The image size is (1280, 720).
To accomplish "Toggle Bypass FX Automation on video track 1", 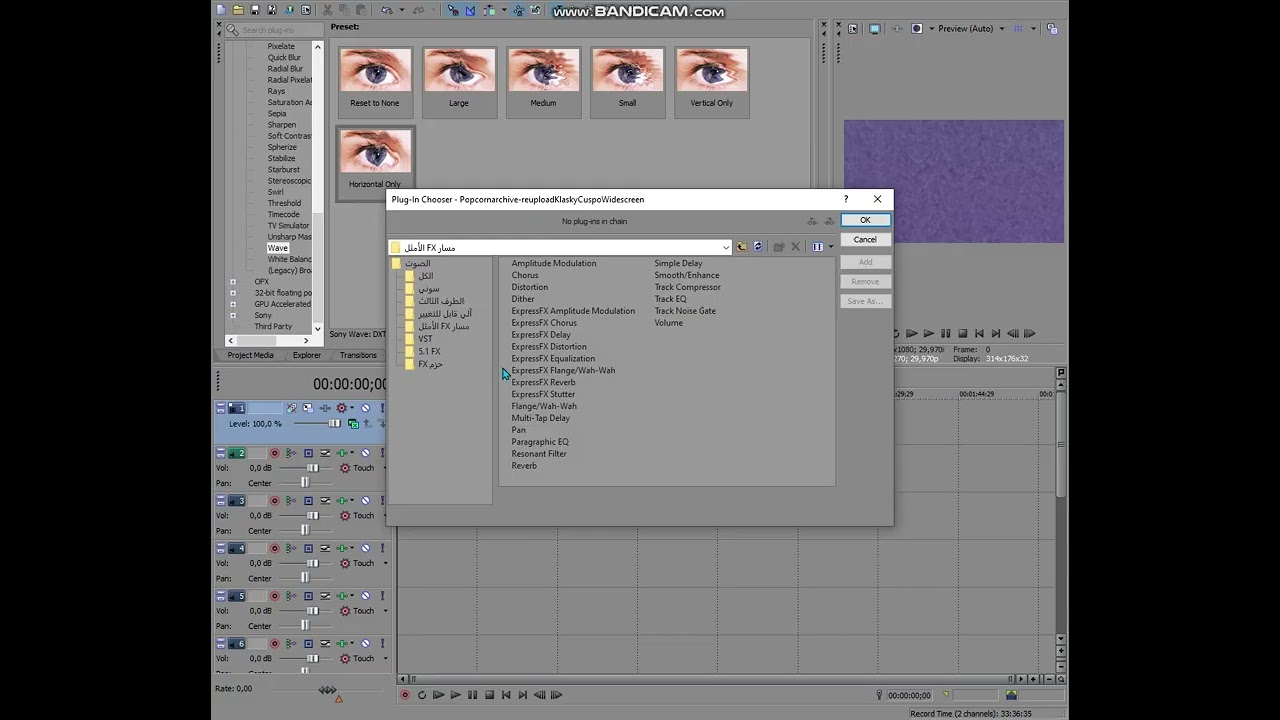I will point(291,408).
